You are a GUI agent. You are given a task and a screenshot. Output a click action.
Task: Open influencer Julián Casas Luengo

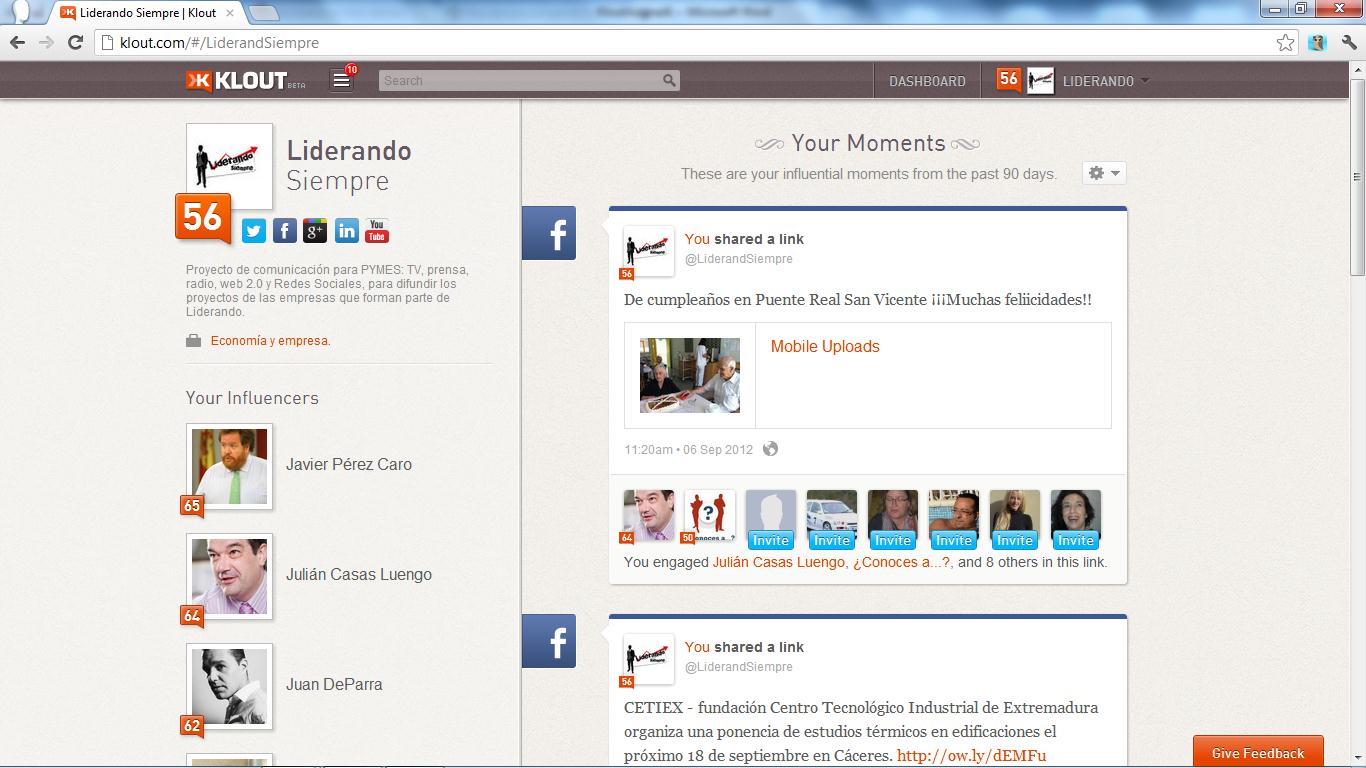[x=359, y=574]
